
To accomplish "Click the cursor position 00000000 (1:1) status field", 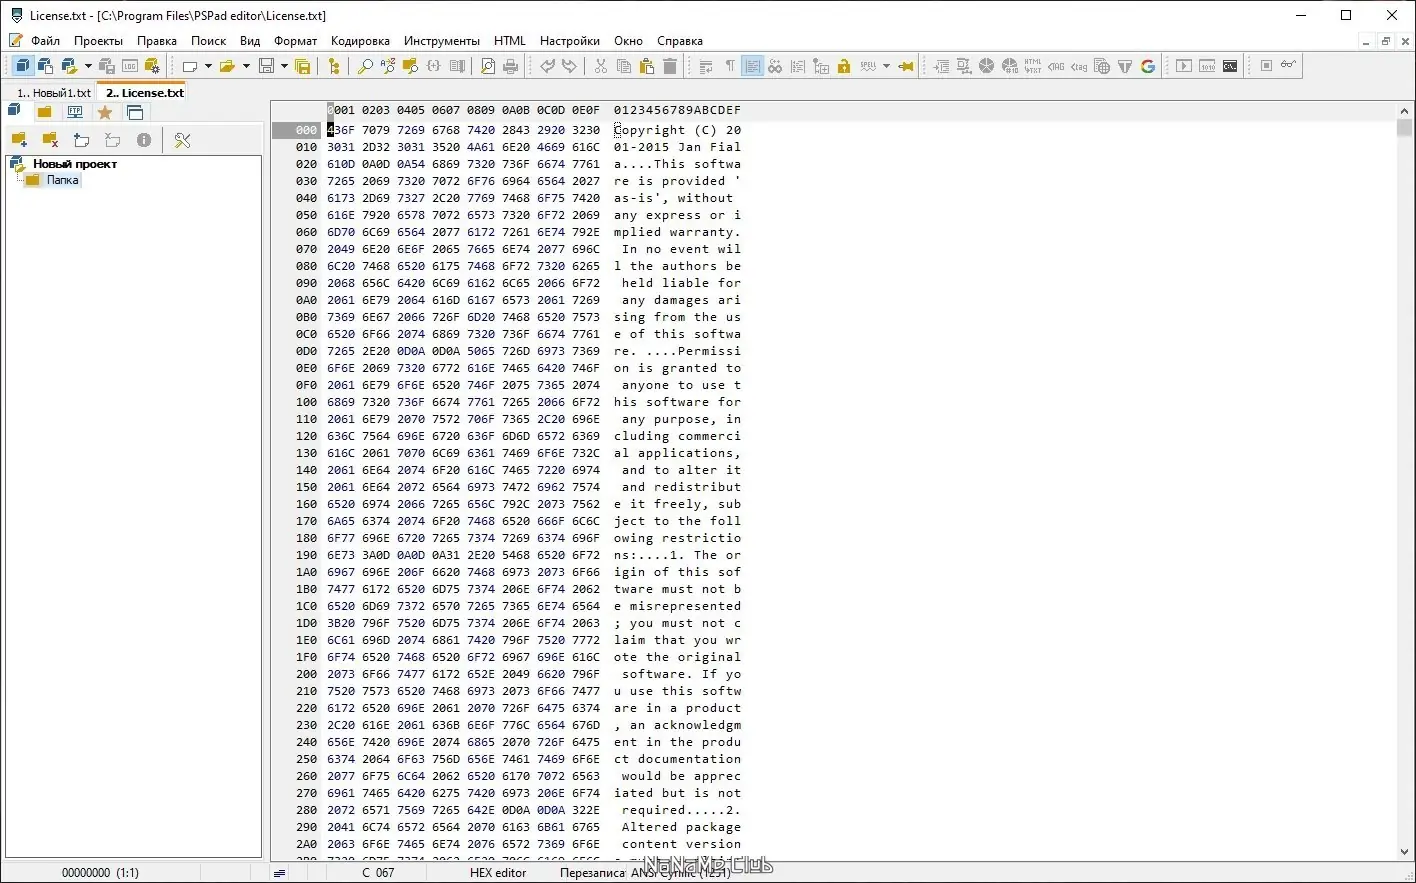I will click(x=100, y=873).
